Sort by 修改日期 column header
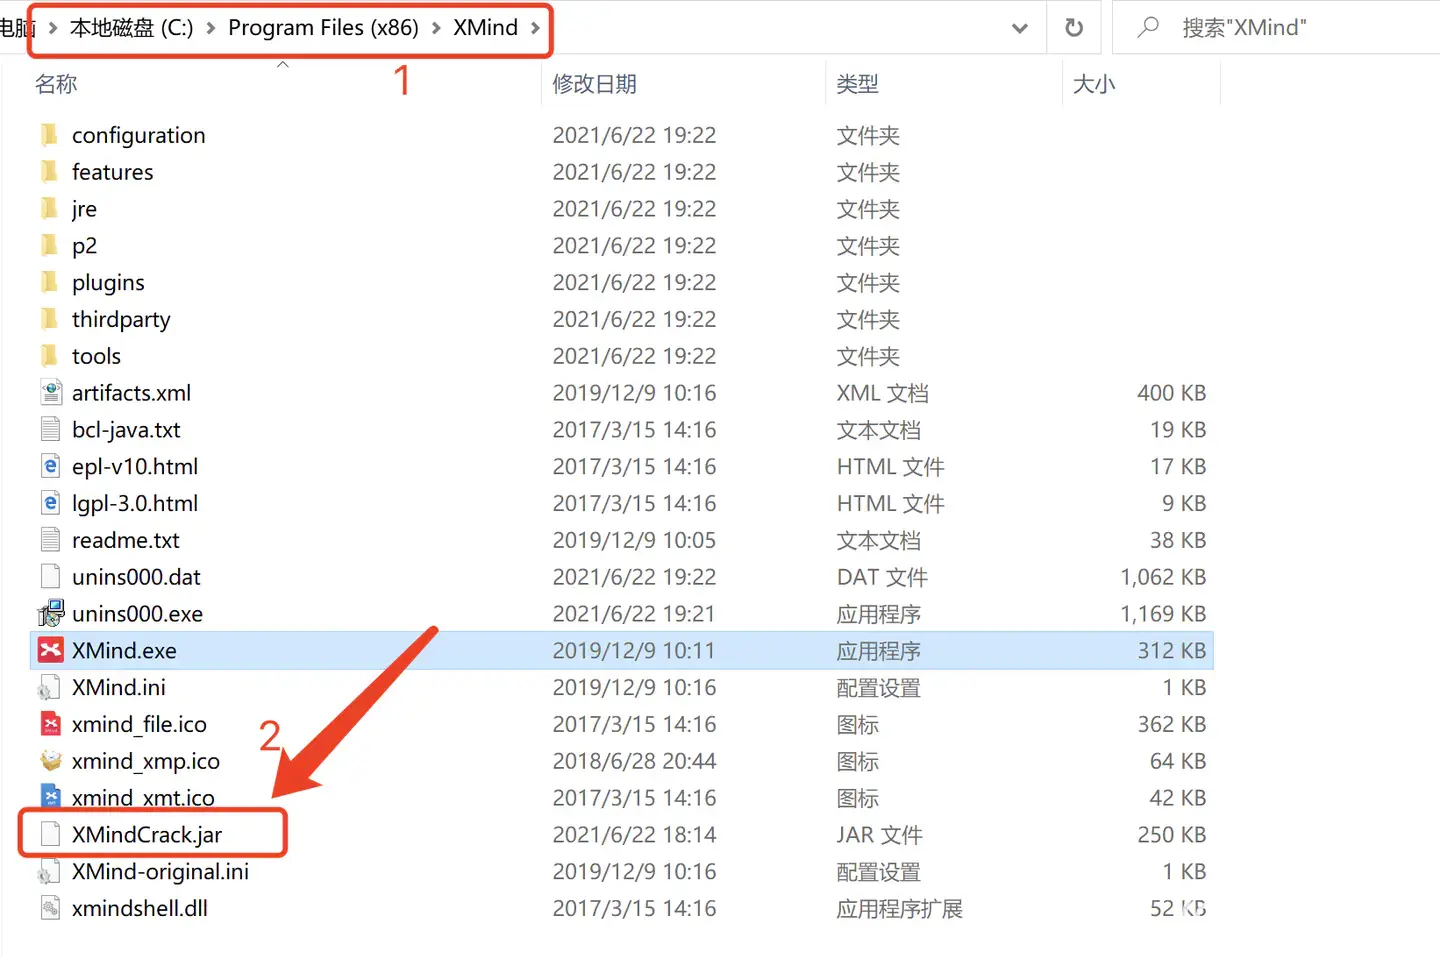Viewport: 1440px width, 966px height. (x=594, y=85)
